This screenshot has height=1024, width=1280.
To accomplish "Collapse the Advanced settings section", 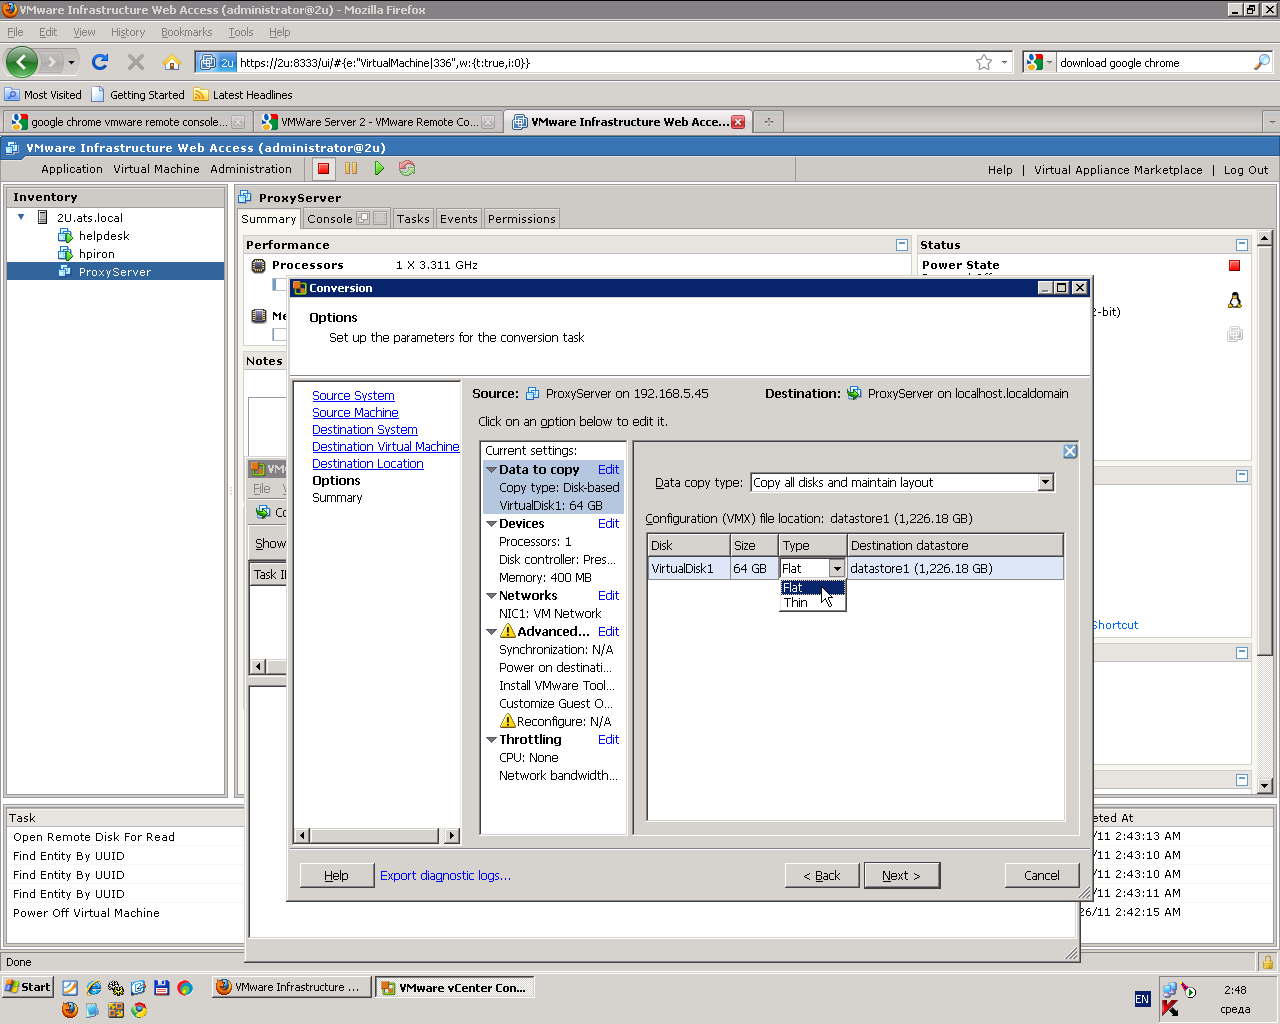I will pyautogui.click(x=491, y=632).
